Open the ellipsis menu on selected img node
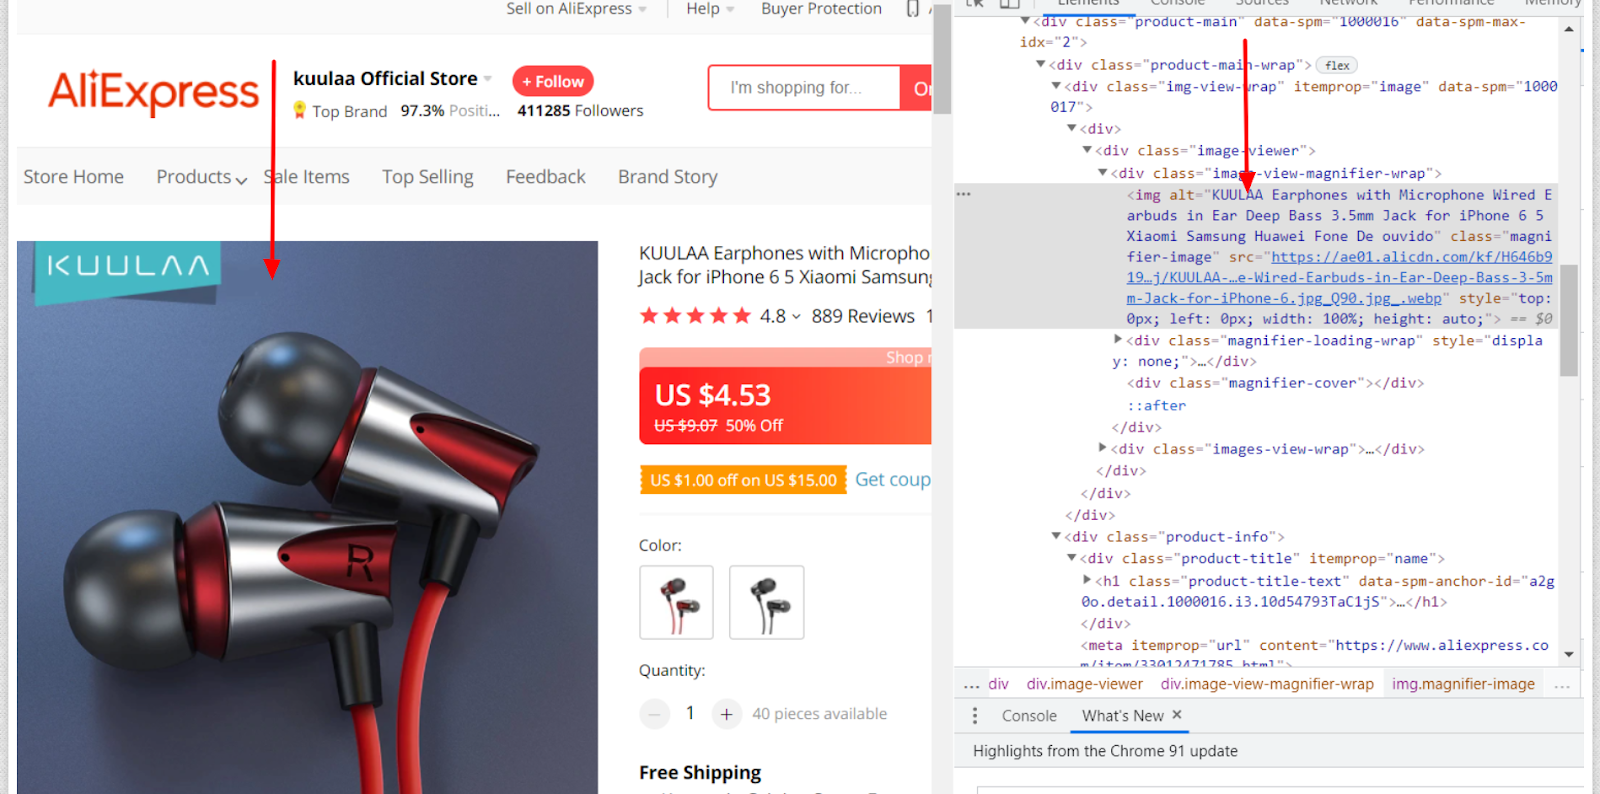The width and height of the screenshot is (1600, 794). (x=964, y=194)
